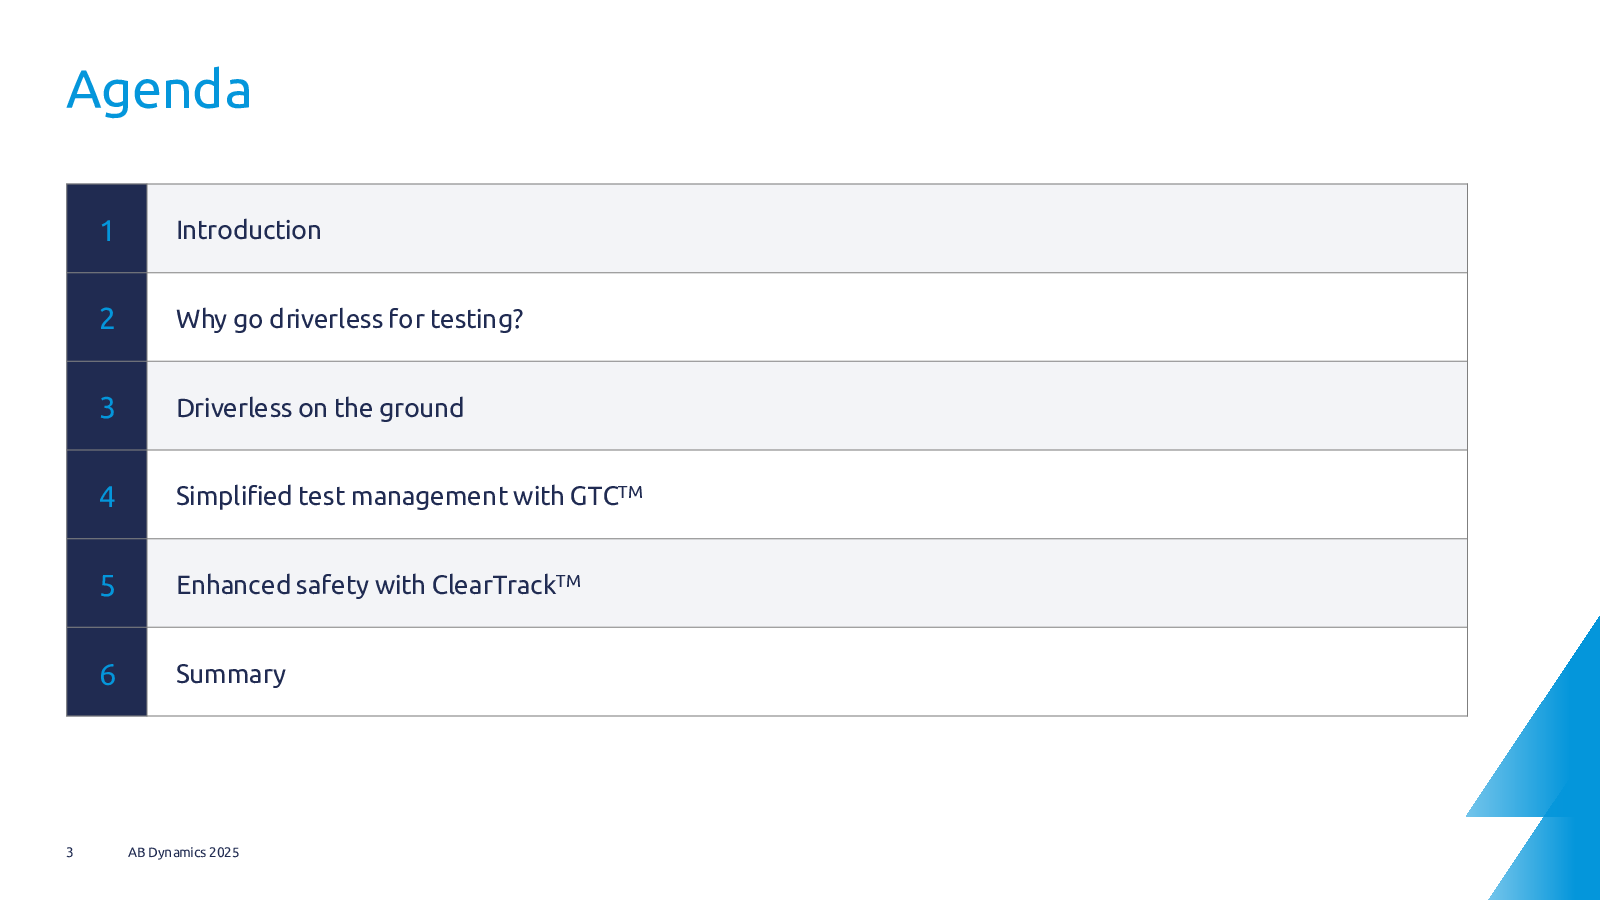
Task: Click number 4 agenda cell
Action: coord(107,496)
